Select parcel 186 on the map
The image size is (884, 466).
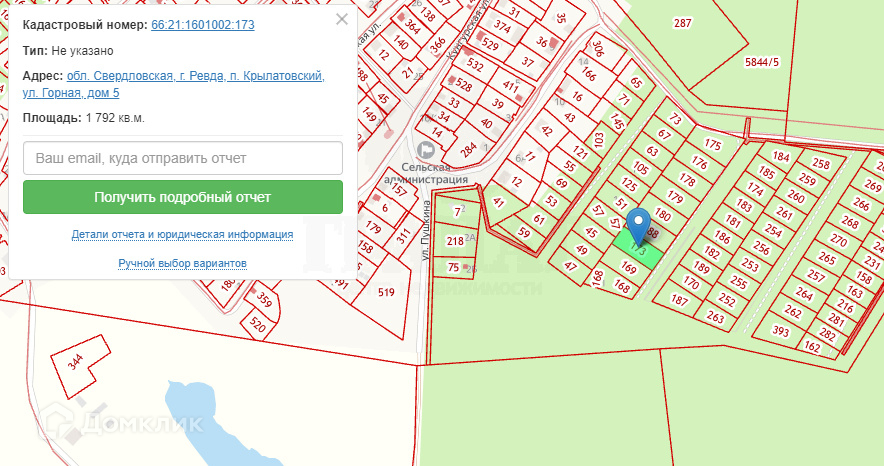pos(722,237)
